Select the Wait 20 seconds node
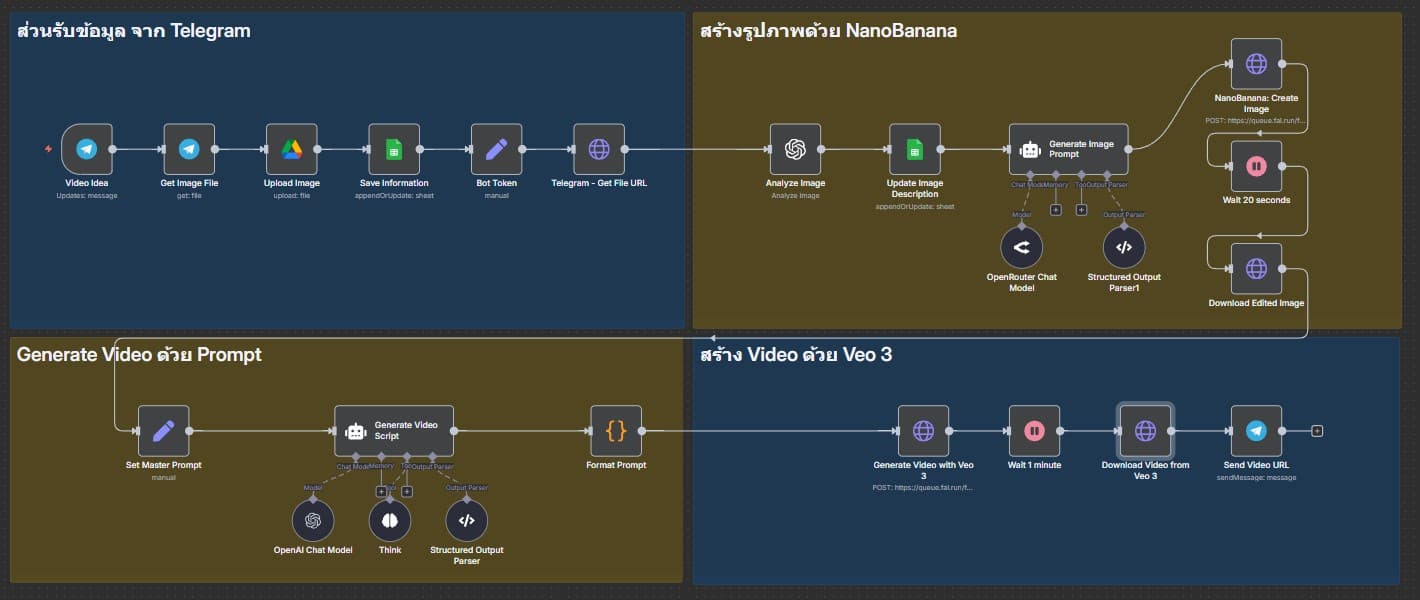Viewport: 1420px width, 600px height. [1256, 166]
